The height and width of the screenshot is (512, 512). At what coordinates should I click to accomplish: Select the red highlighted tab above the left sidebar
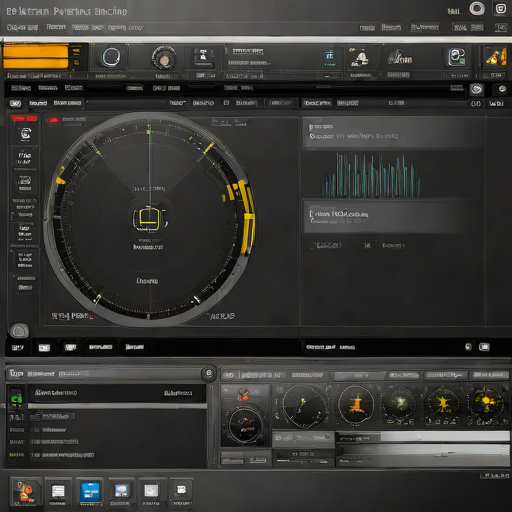[24, 118]
